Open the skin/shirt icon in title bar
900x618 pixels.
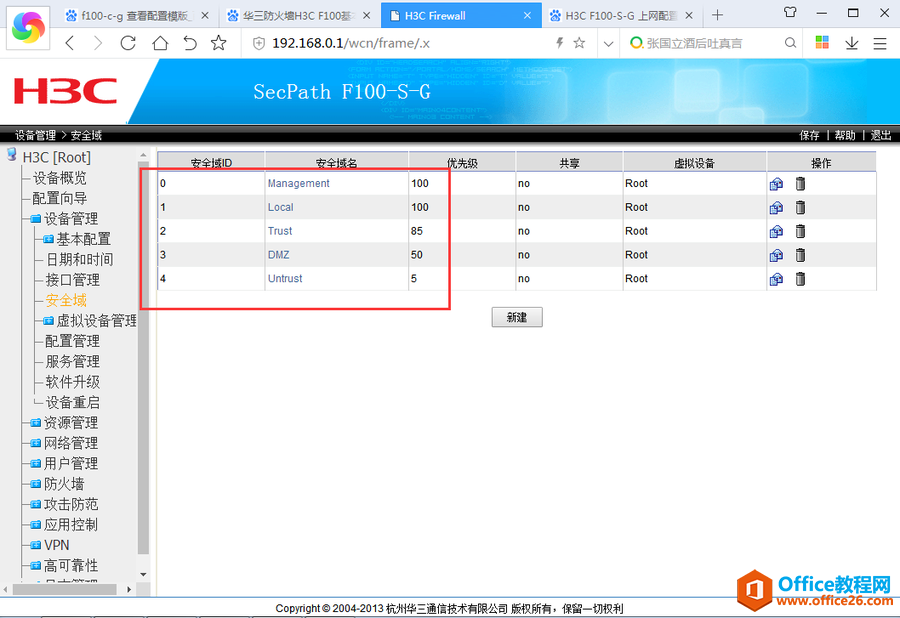790,12
